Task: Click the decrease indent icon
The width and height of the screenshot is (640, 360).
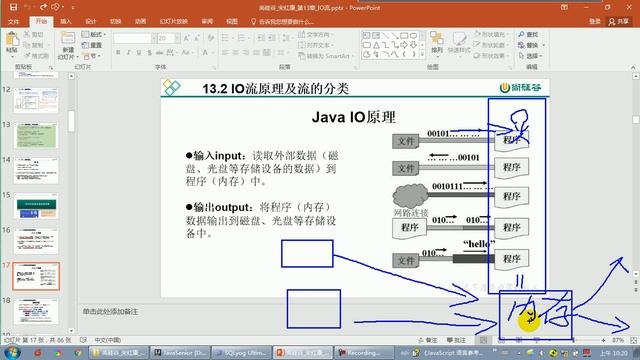Action: click(261, 38)
